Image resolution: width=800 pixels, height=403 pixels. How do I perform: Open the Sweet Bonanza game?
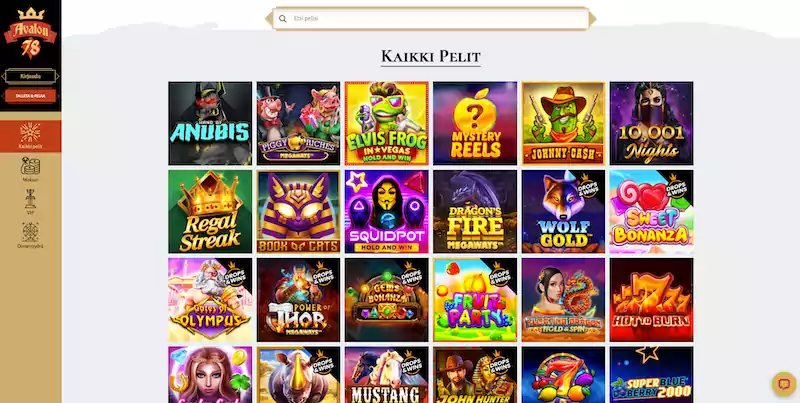pos(652,211)
